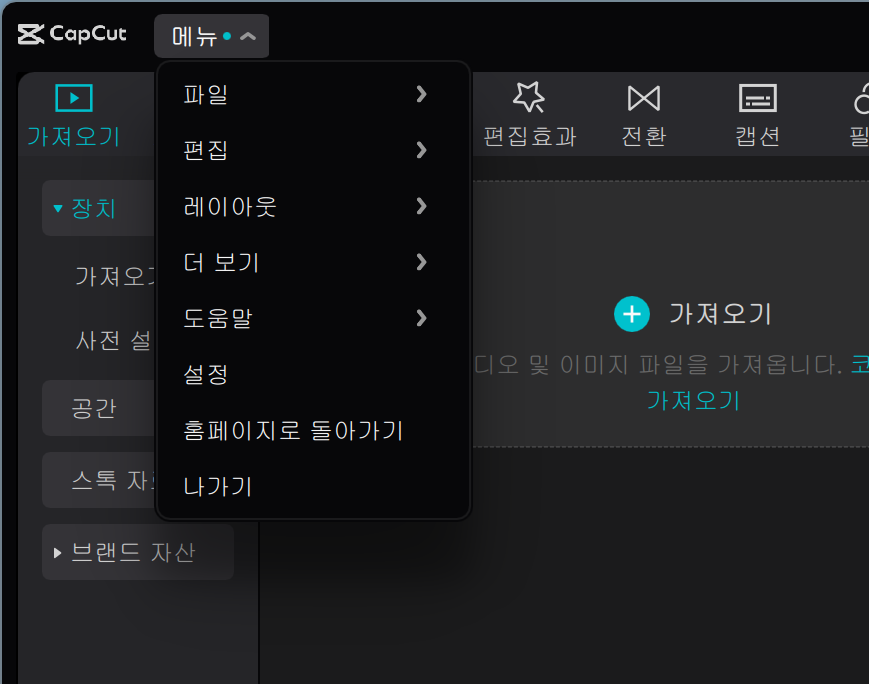Click the CapCut logo icon

pos(32,33)
